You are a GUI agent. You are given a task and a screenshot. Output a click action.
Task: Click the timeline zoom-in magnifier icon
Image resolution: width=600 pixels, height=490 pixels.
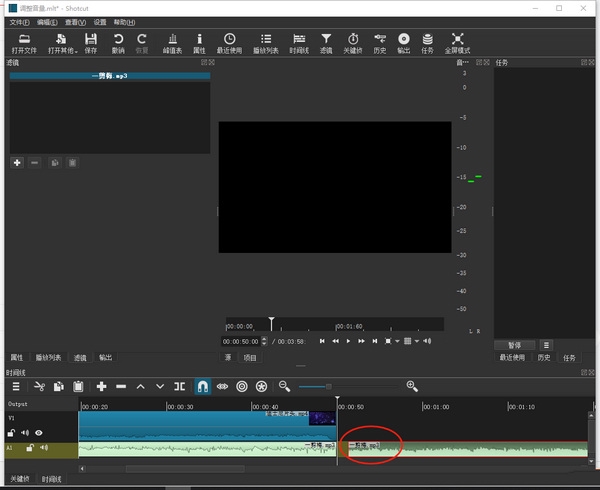click(x=411, y=386)
